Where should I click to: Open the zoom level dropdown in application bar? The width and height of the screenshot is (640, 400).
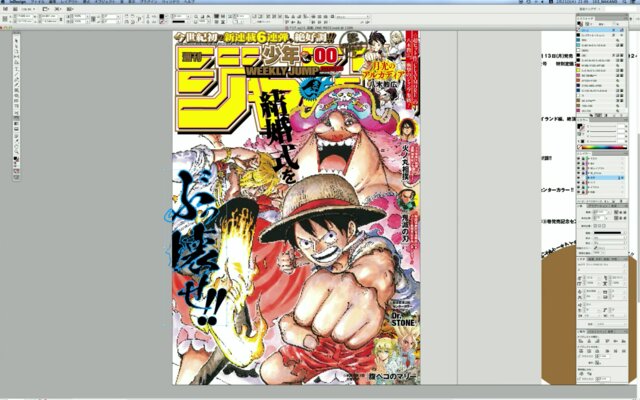(28, 9)
